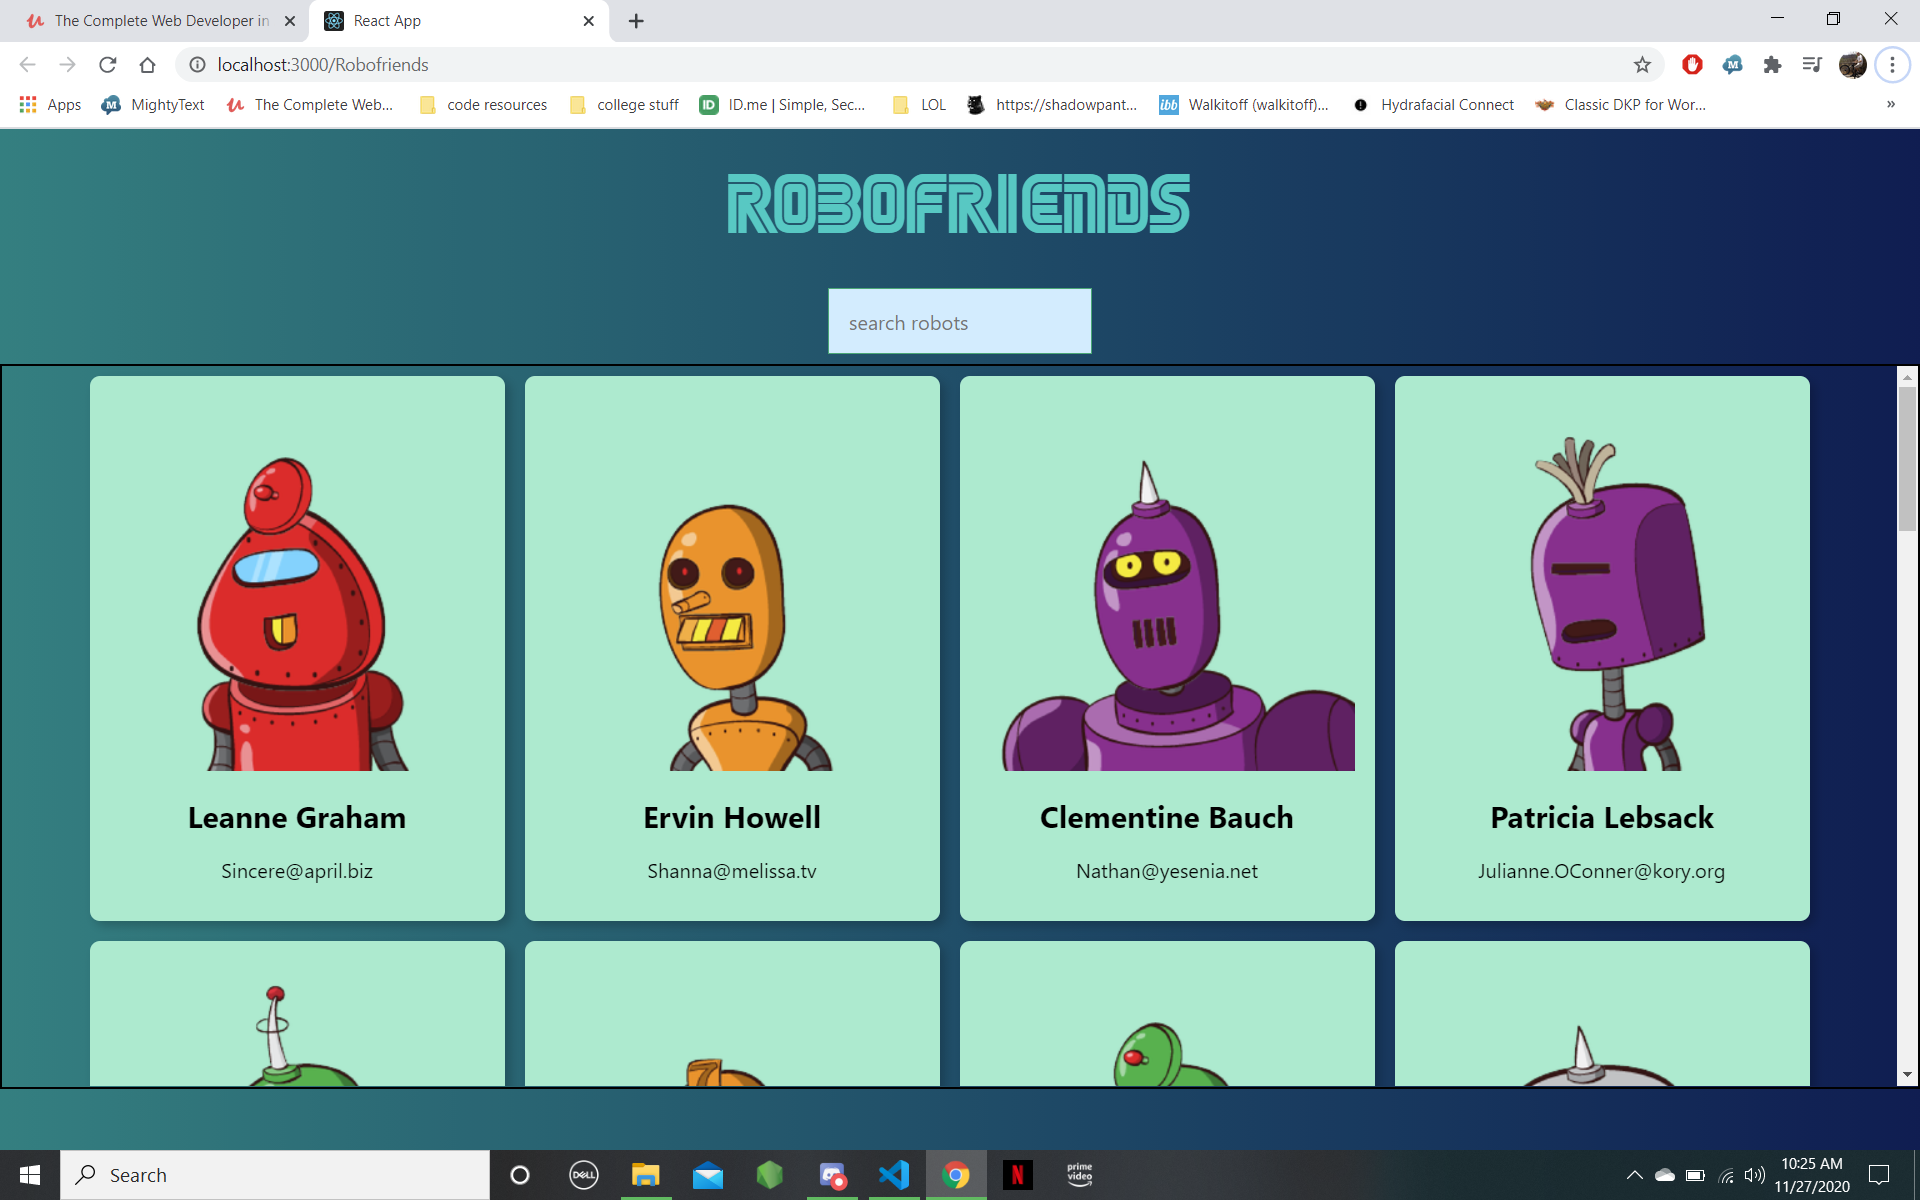Click the scrollbar up arrow

click(1907, 377)
